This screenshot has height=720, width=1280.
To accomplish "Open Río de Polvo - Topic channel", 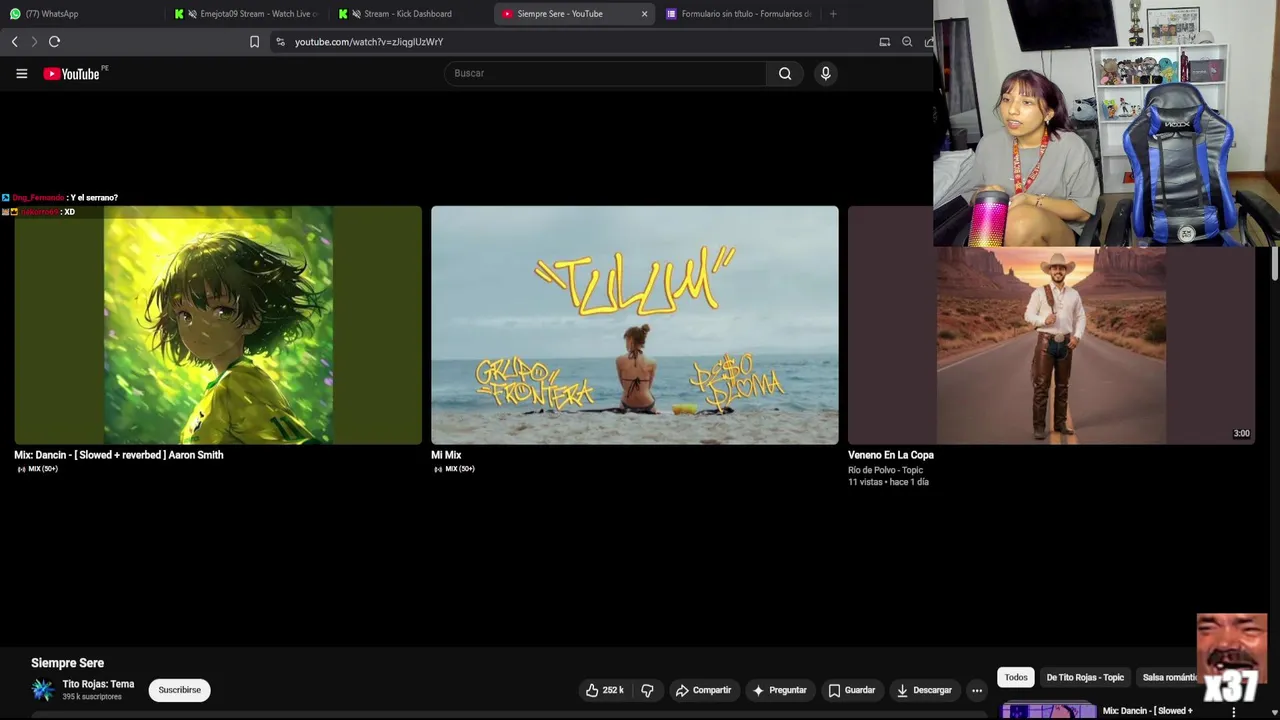I will 885,470.
